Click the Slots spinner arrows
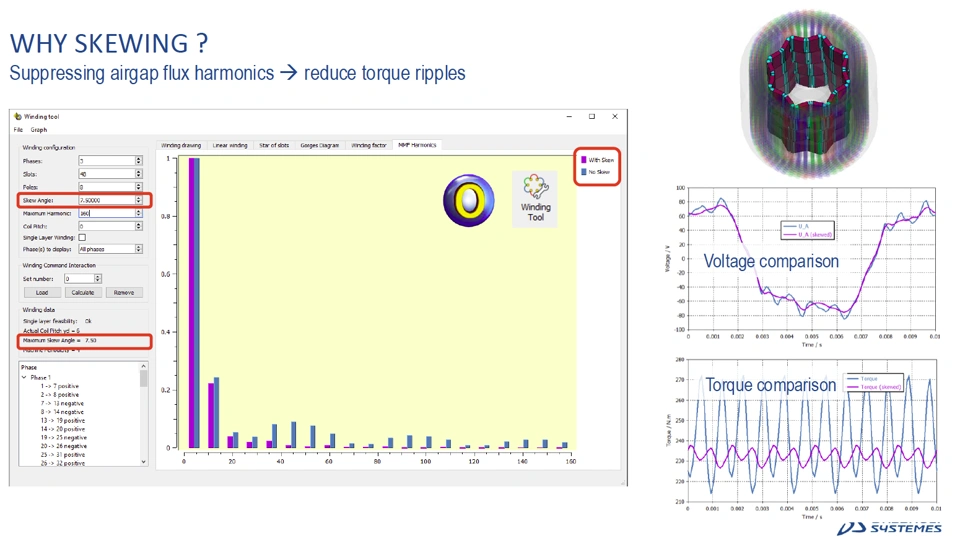This screenshot has width=960, height=544. click(139, 174)
